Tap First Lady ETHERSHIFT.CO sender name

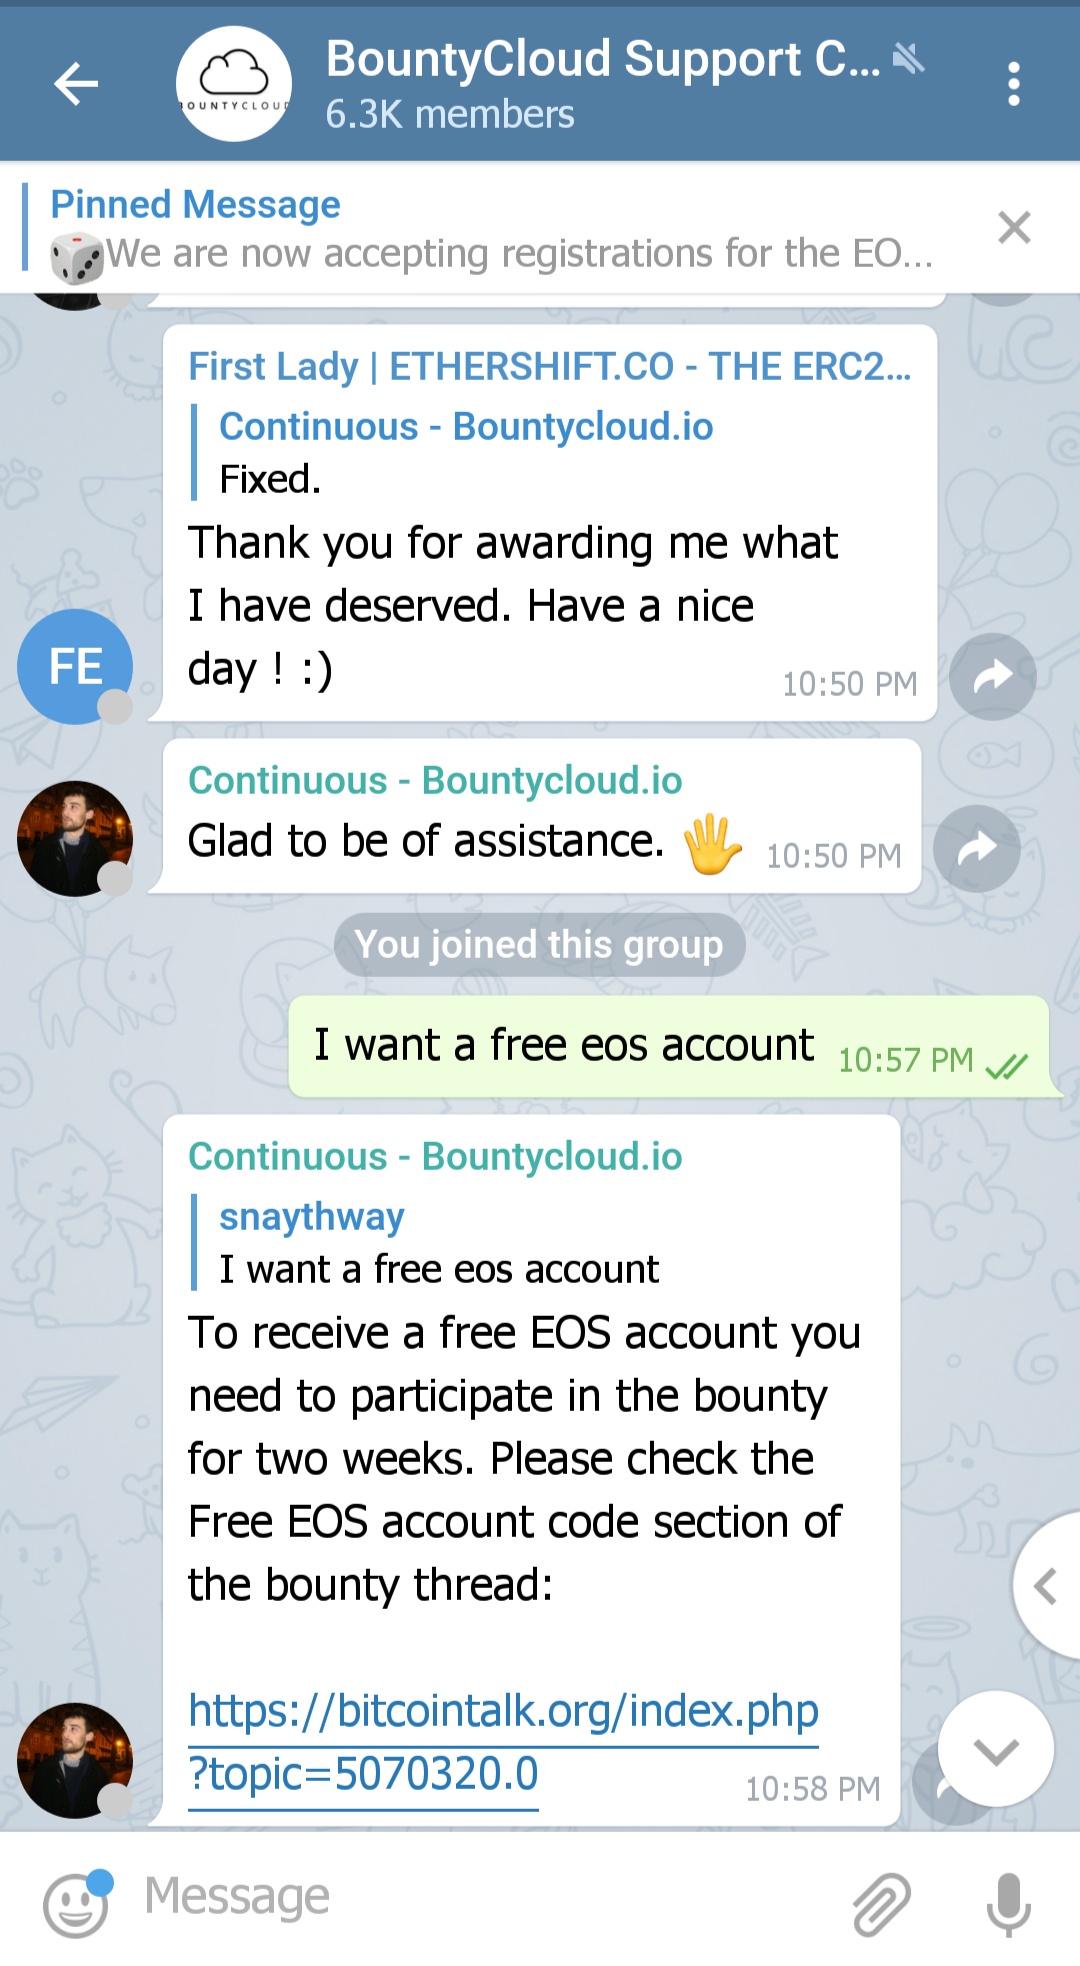pyautogui.click(x=549, y=367)
